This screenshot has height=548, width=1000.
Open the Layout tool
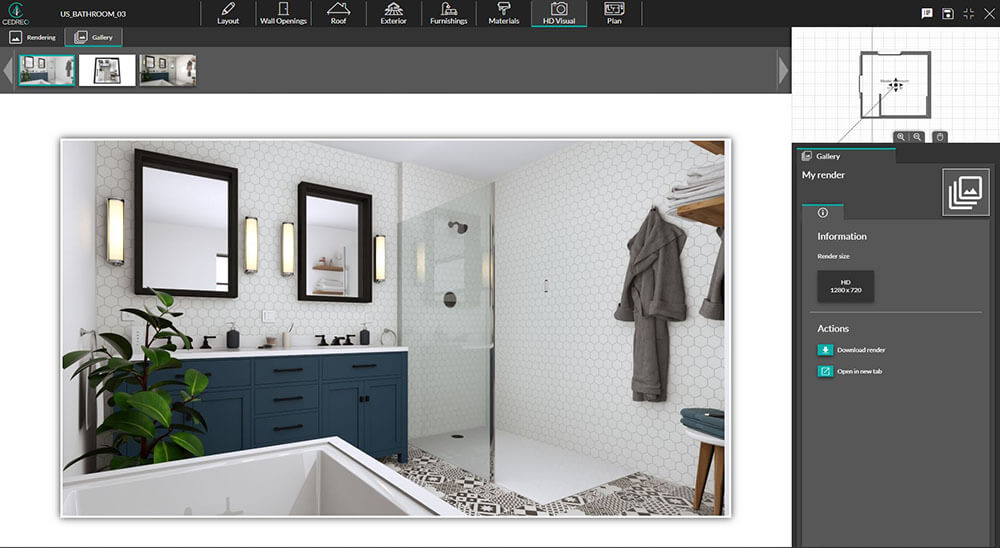tap(228, 13)
